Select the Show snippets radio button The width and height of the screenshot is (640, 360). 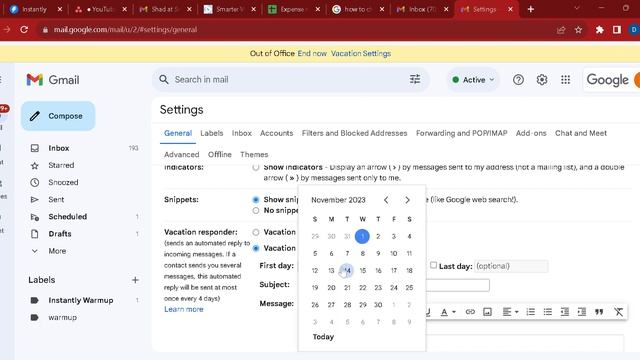(x=256, y=200)
